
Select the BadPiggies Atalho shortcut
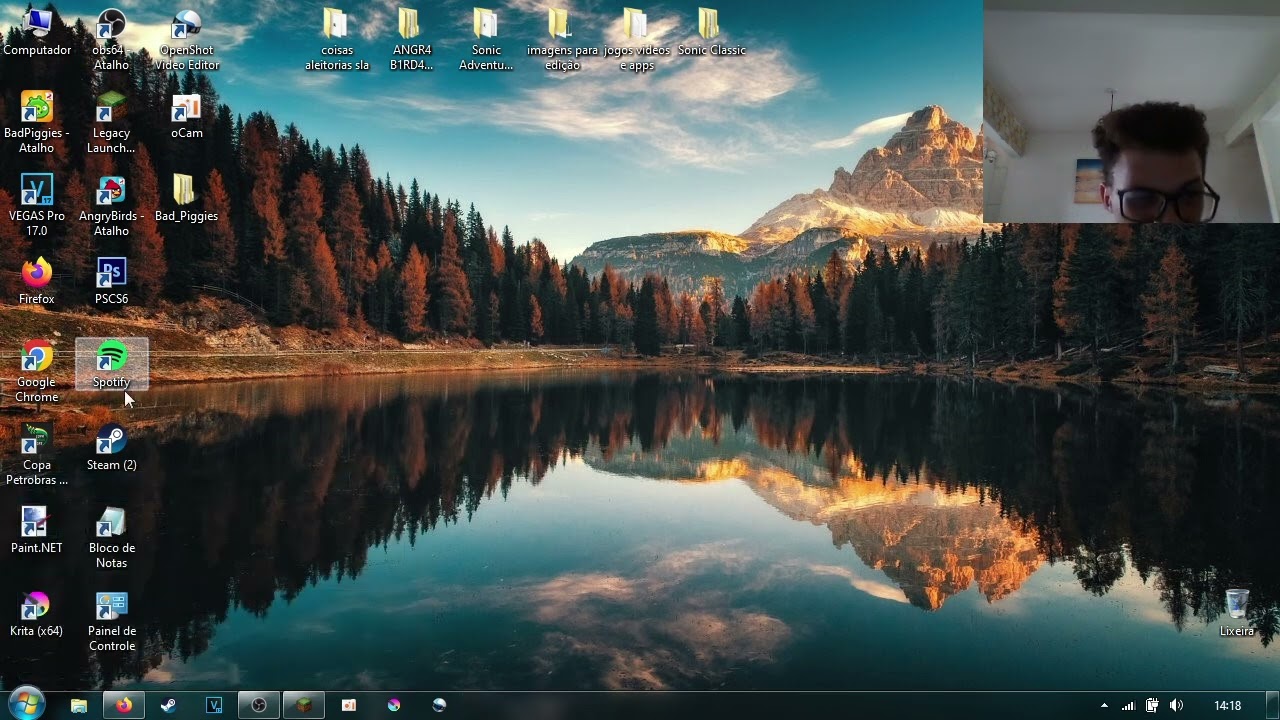(37, 123)
